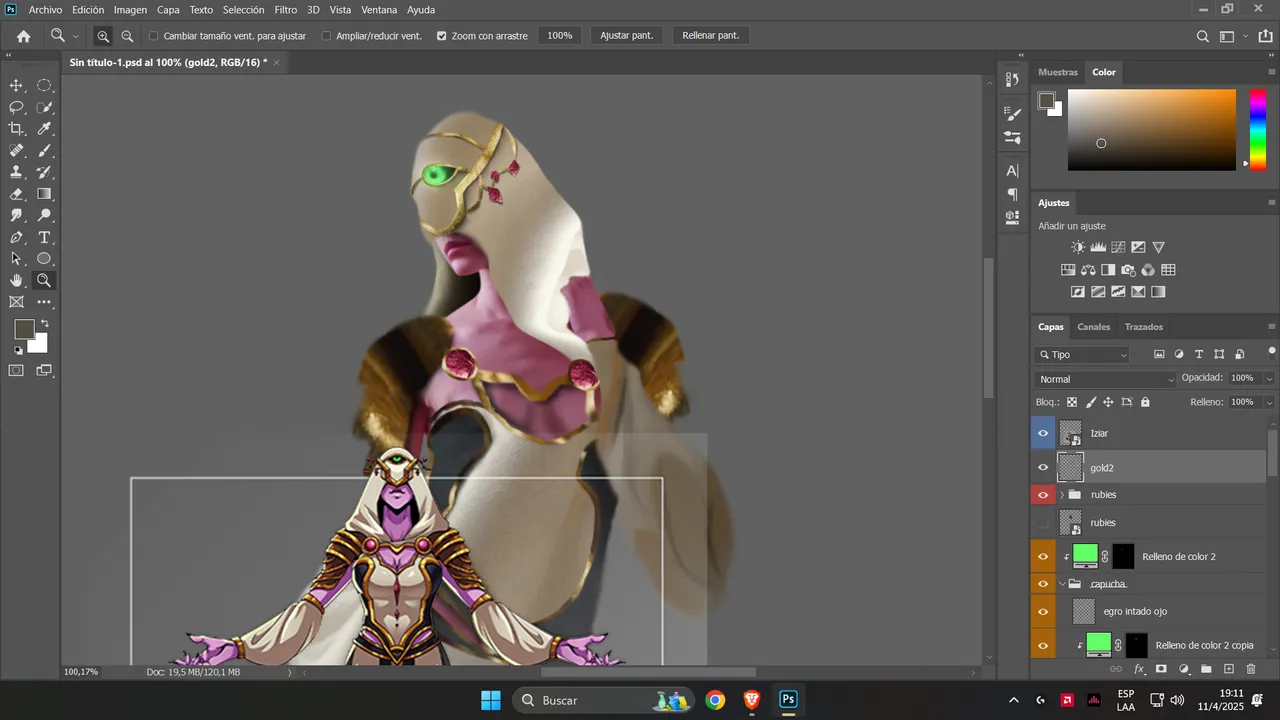The height and width of the screenshot is (720, 1280).
Task: Click the Zoom Out magnifier icon
Action: [127, 36]
